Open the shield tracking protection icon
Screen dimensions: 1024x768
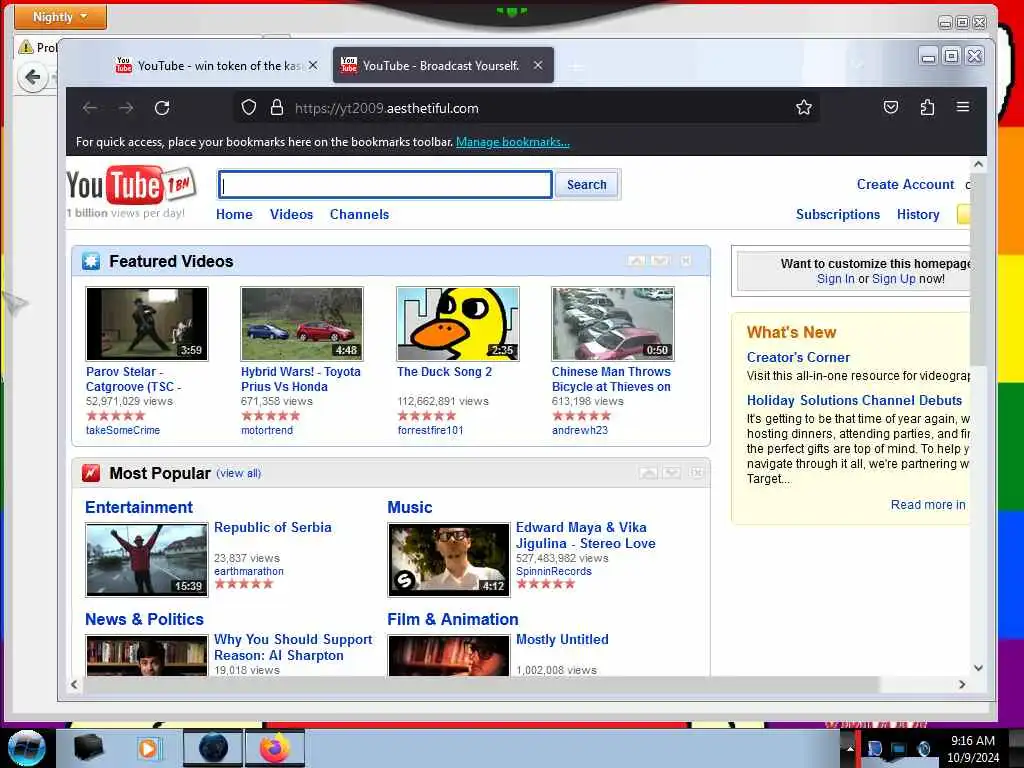(249, 108)
